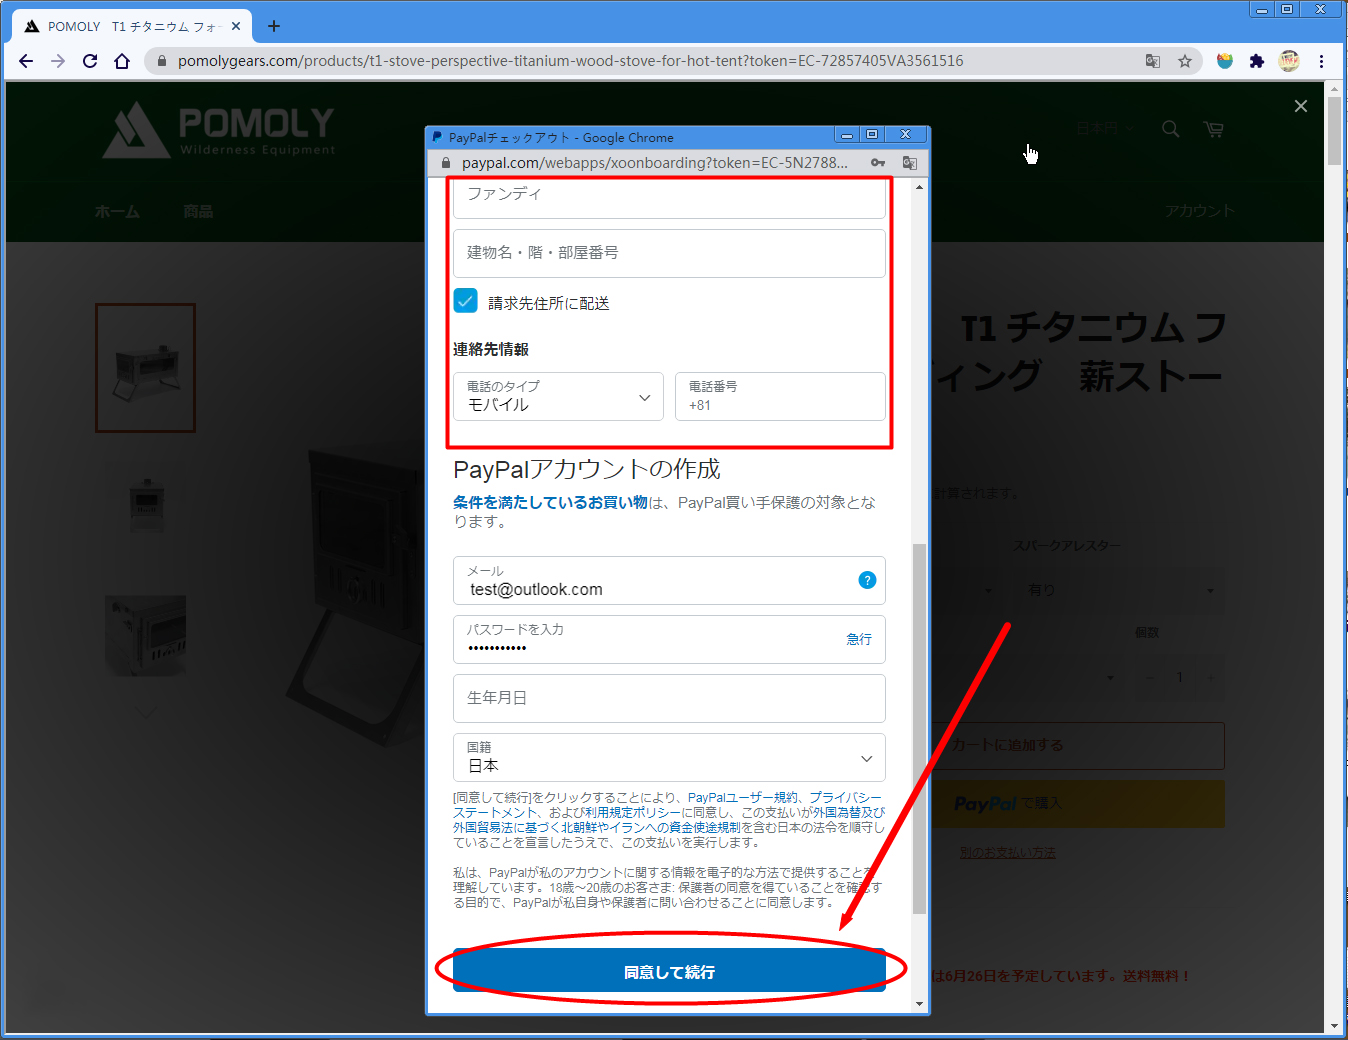Reload the Pomoly page

[x=90, y=61]
